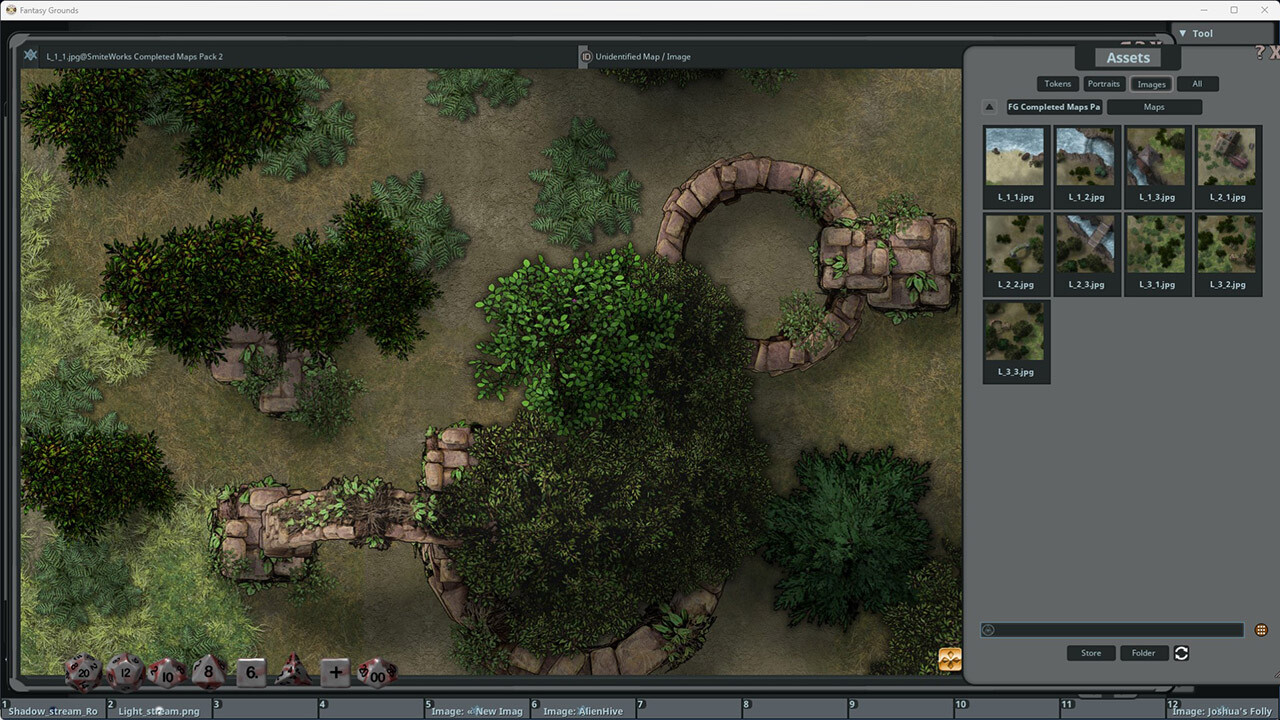Open the grid view icon next to search bar
The width and height of the screenshot is (1280, 720).
1259,628
